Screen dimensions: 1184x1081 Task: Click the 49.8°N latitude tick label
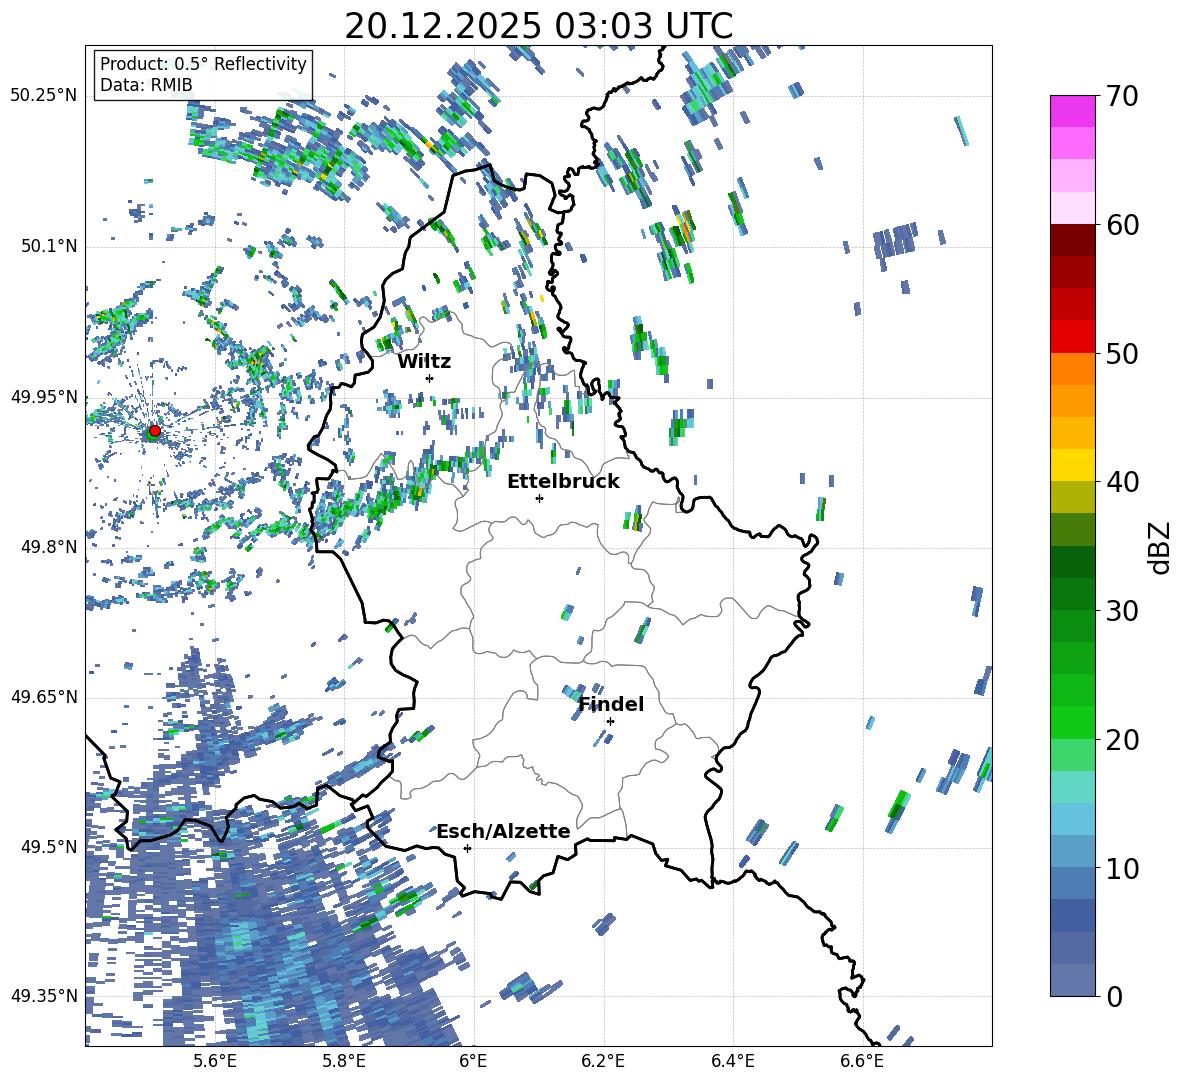click(x=49, y=547)
